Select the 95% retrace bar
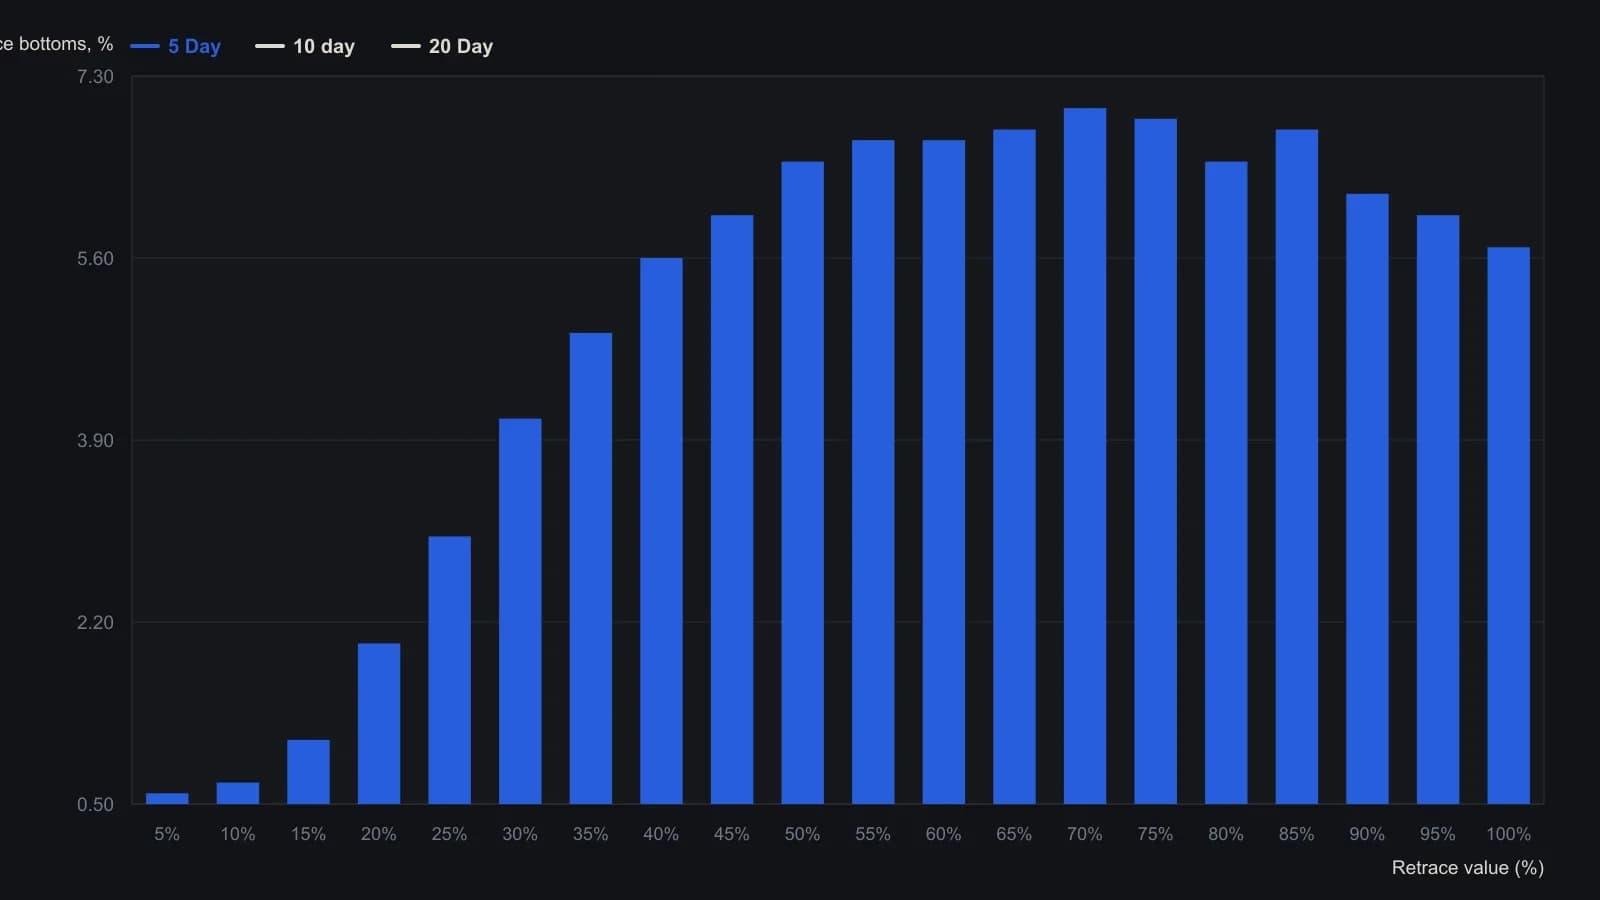 coord(1438,509)
